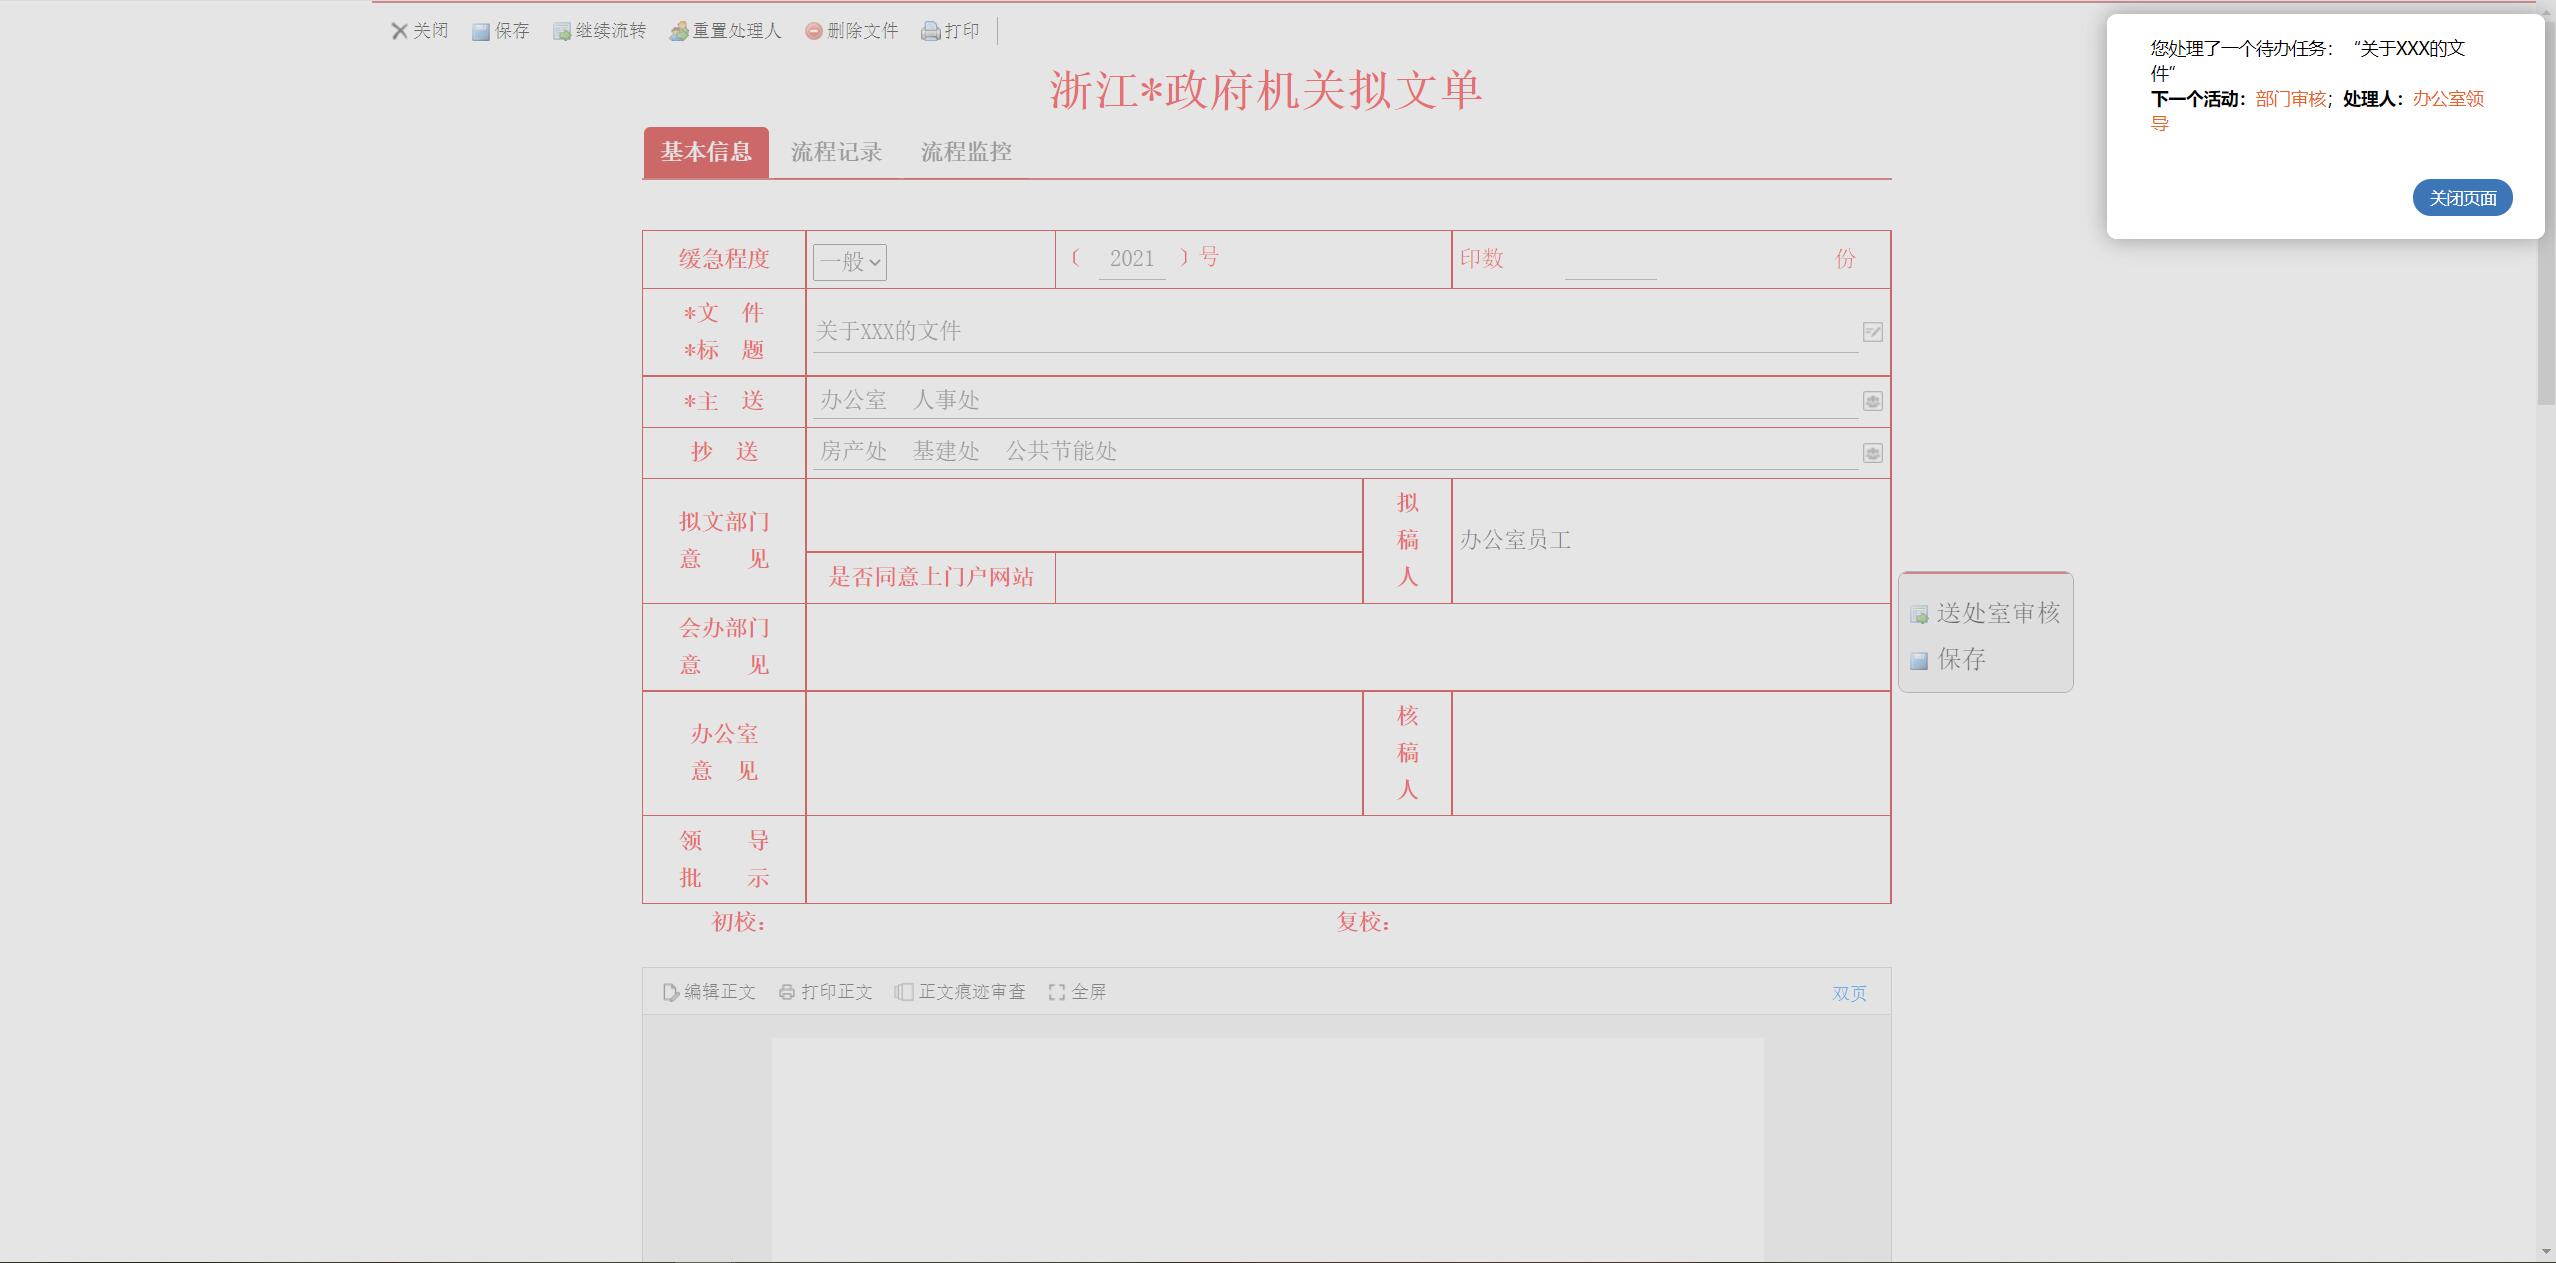Open the 主送 department picker icon
The image size is (2556, 1263).
[x=1872, y=401]
